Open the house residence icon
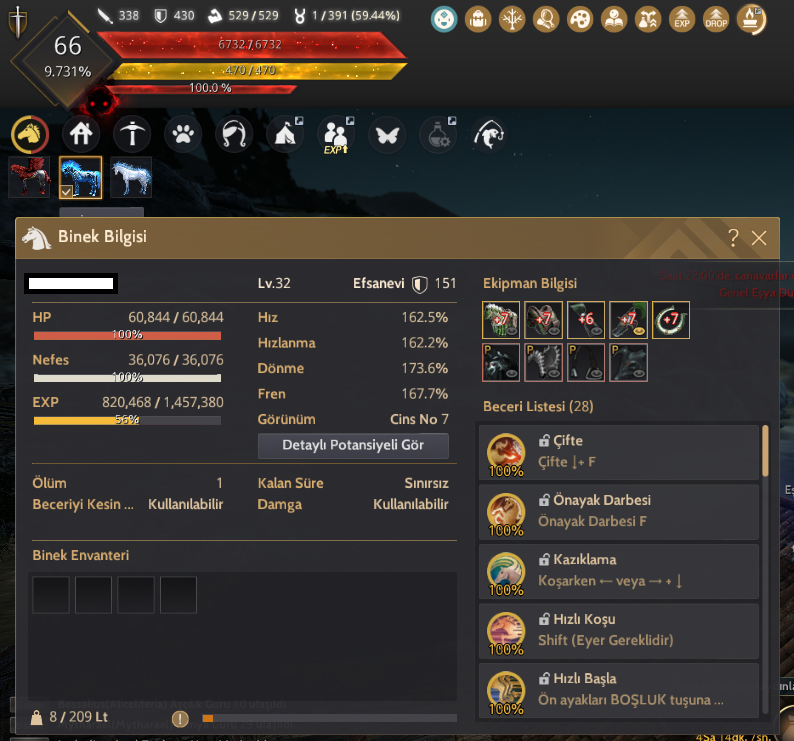This screenshot has width=794, height=741. coord(81,135)
